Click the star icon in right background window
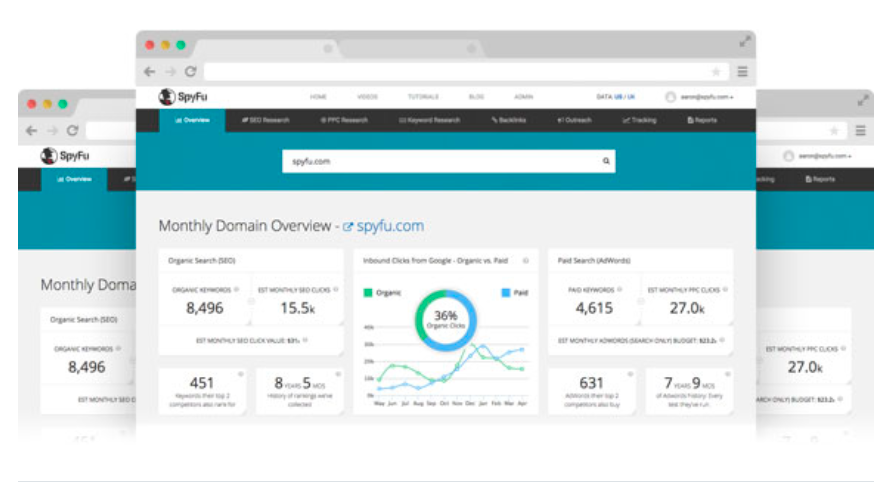 [834, 131]
